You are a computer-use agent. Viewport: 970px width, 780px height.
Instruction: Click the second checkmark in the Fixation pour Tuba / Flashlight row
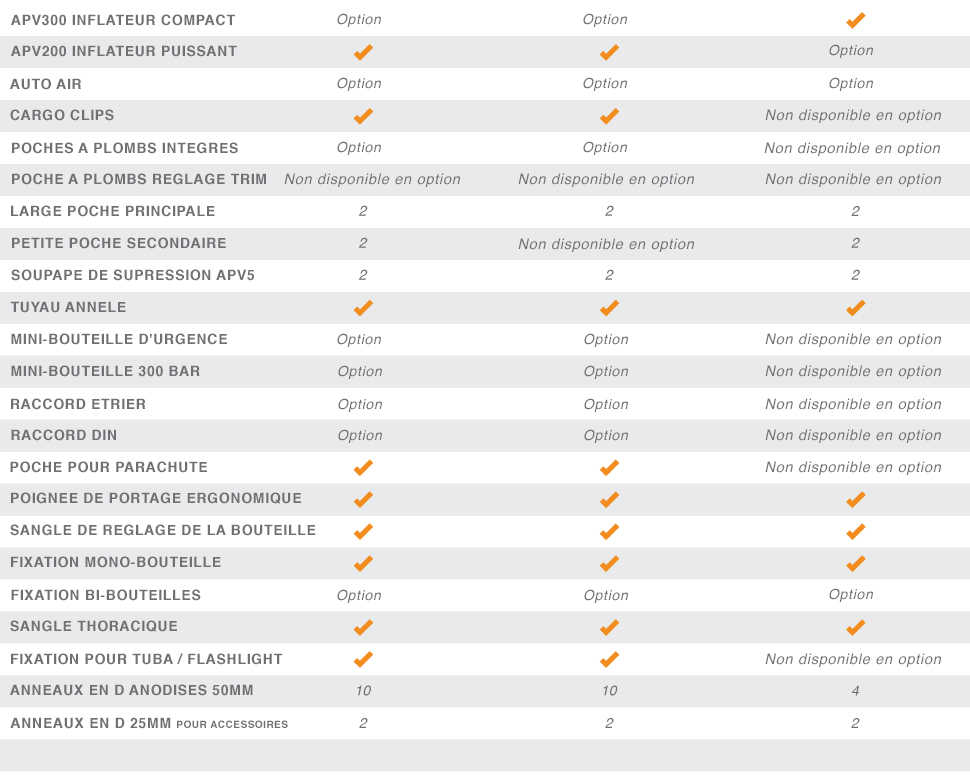[x=609, y=660]
